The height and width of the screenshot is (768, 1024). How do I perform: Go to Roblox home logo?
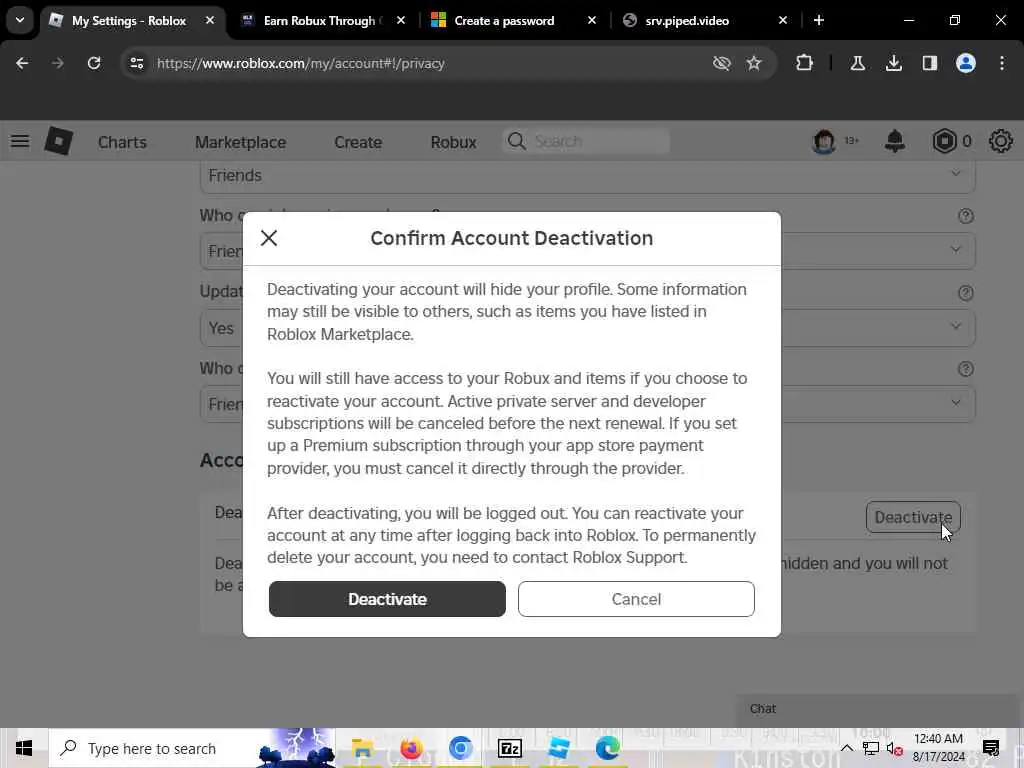click(58, 141)
